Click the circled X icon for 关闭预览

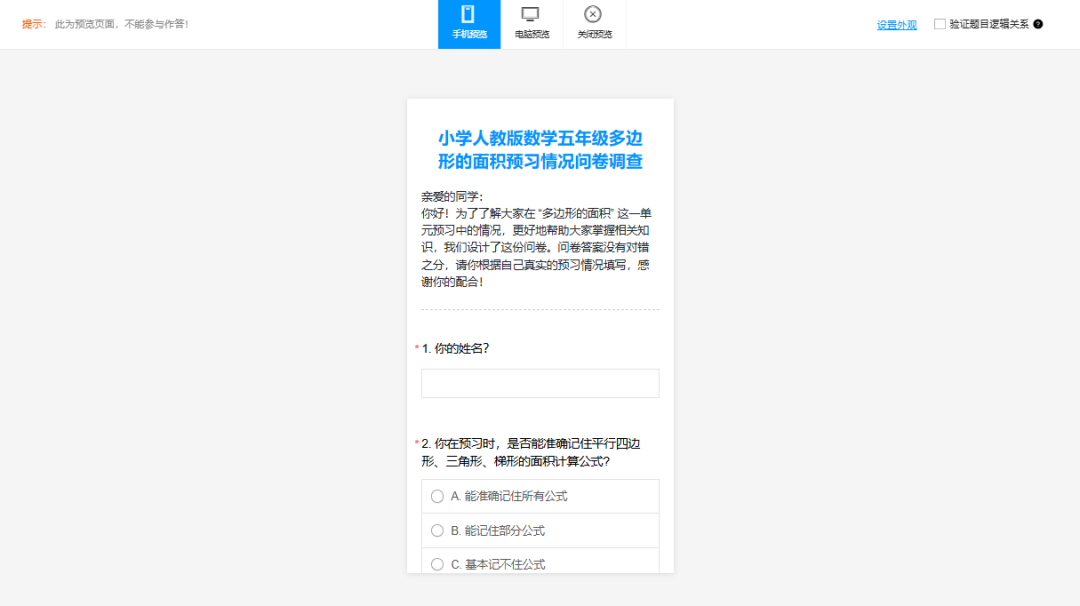593,14
